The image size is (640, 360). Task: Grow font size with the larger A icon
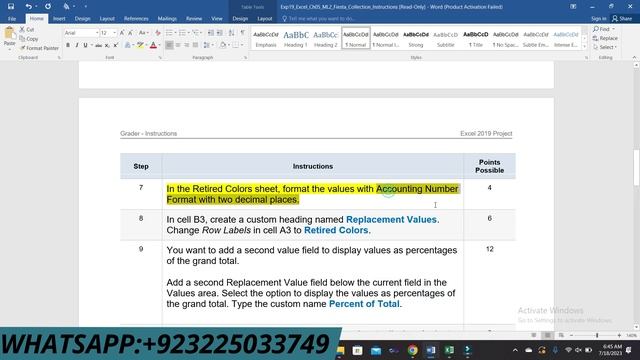122,33
